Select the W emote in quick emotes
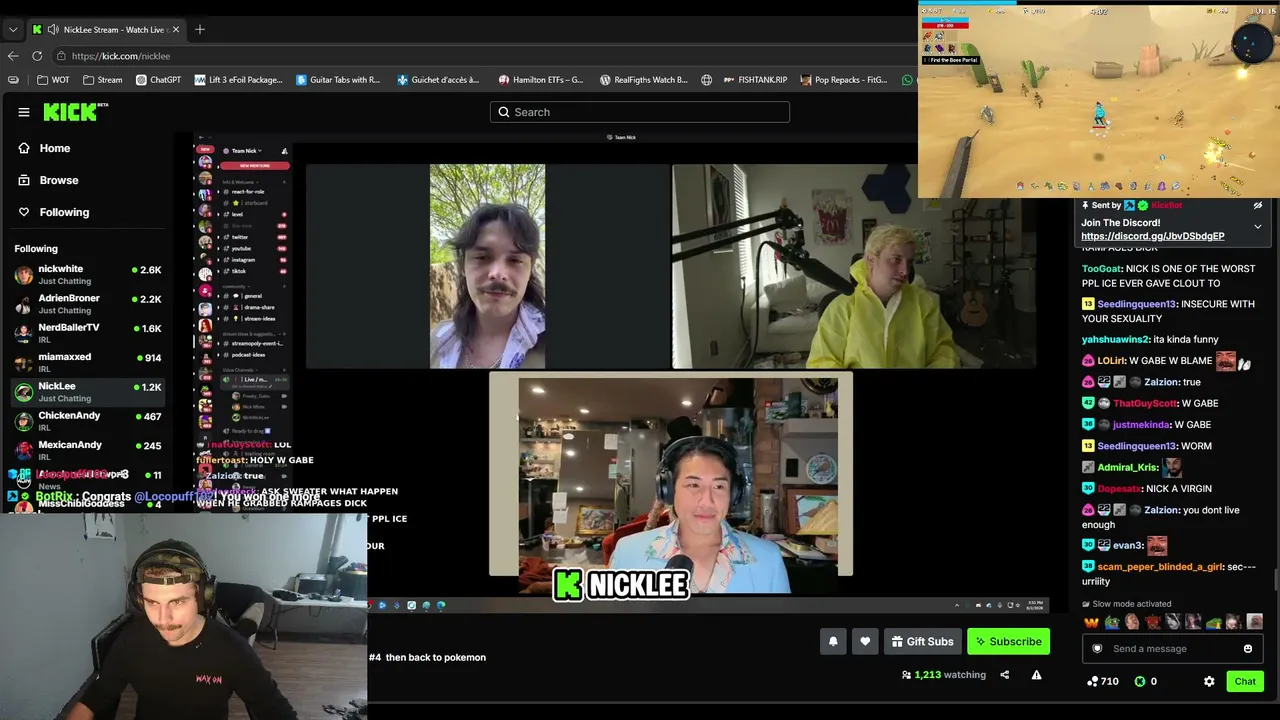1280x720 pixels. pos(1091,622)
